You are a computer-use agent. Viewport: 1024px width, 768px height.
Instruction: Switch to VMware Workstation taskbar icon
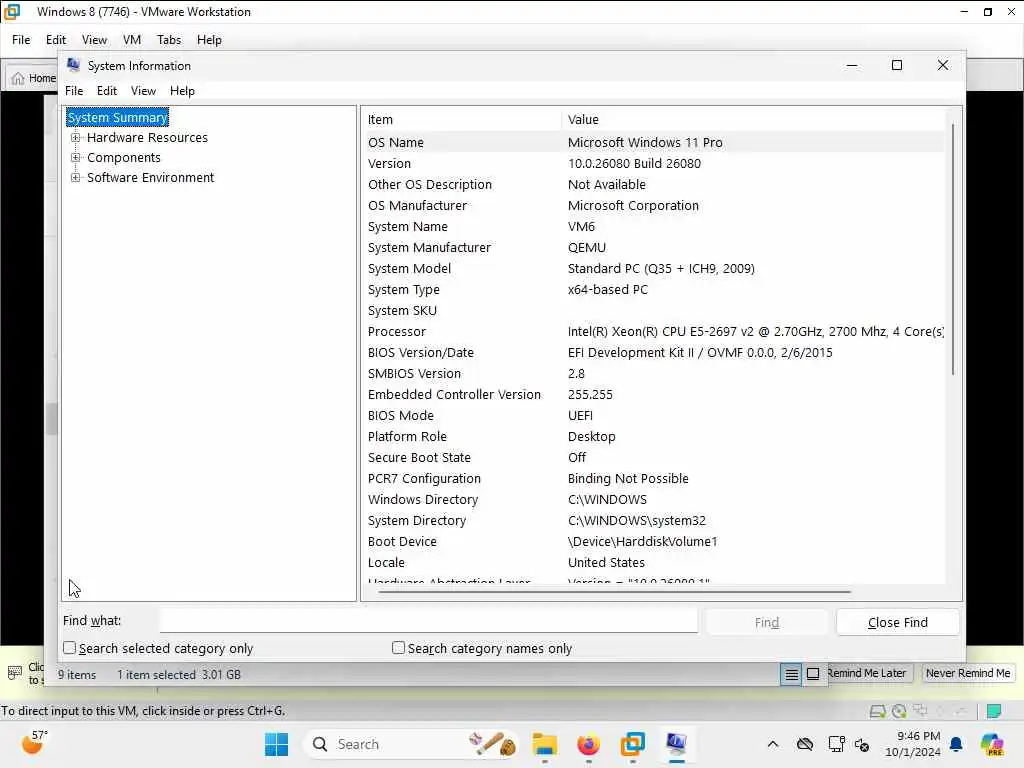pyautogui.click(x=632, y=744)
